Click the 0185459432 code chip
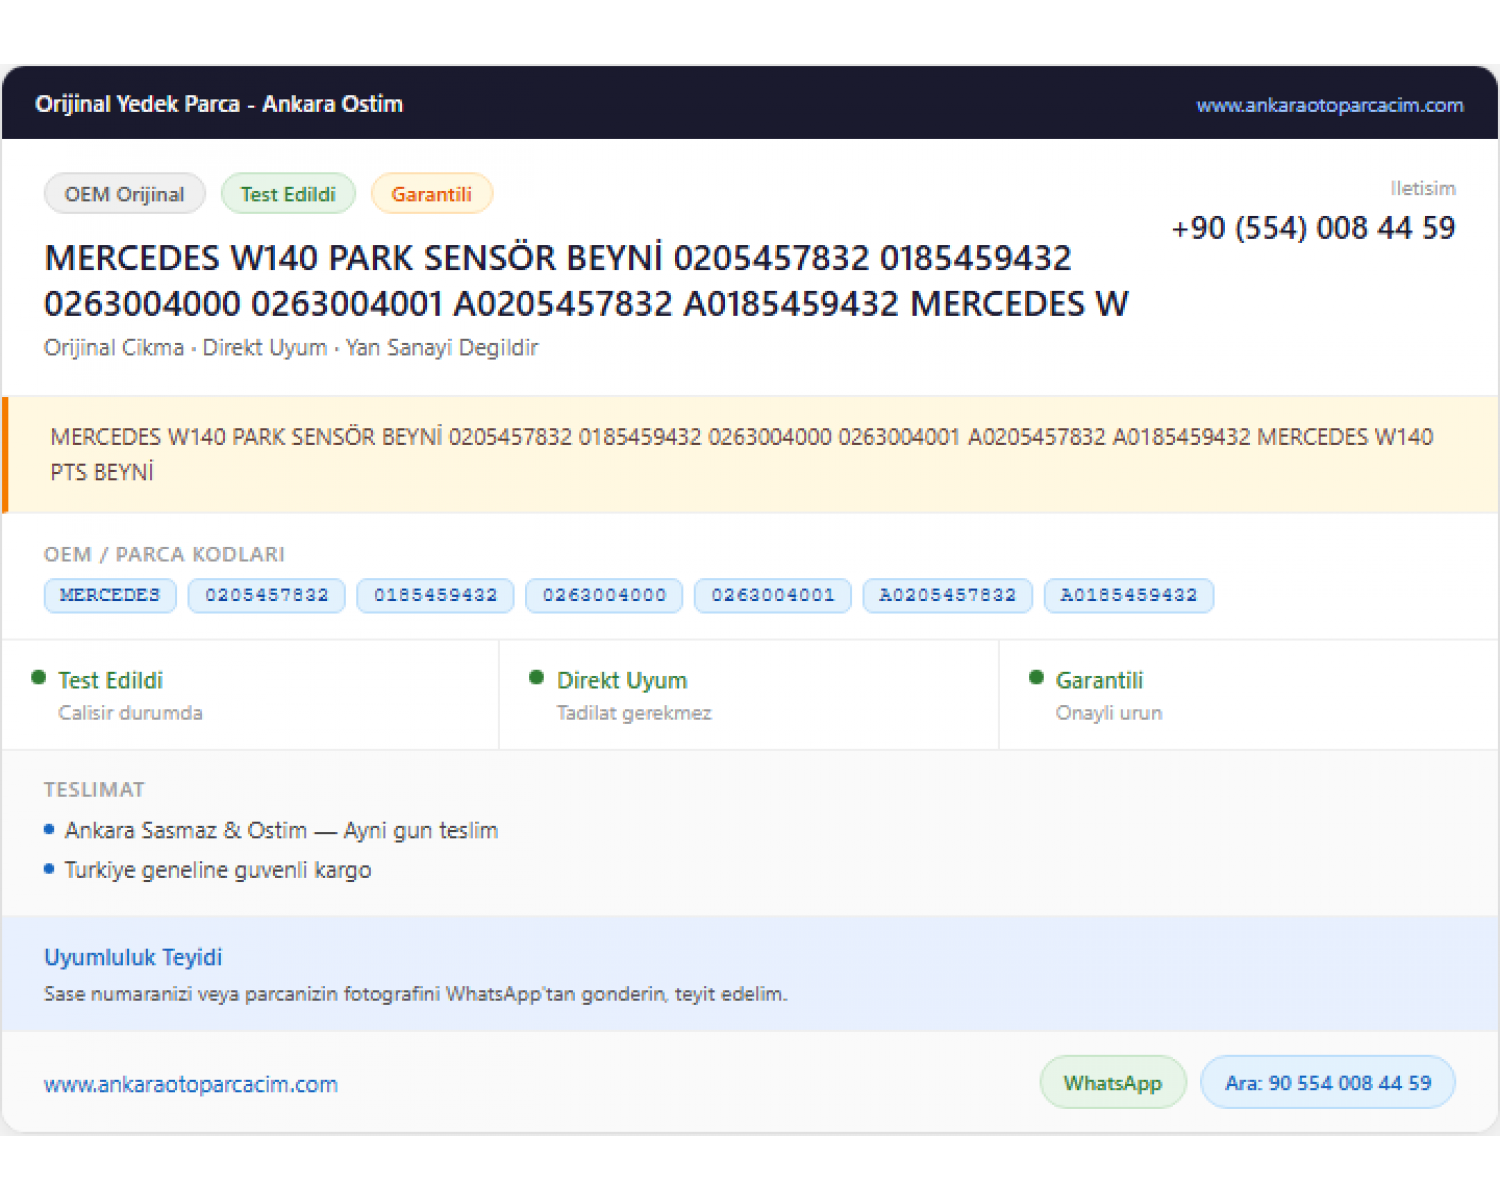The height and width of the screenshot is (1200, 1500). (436, 595)
